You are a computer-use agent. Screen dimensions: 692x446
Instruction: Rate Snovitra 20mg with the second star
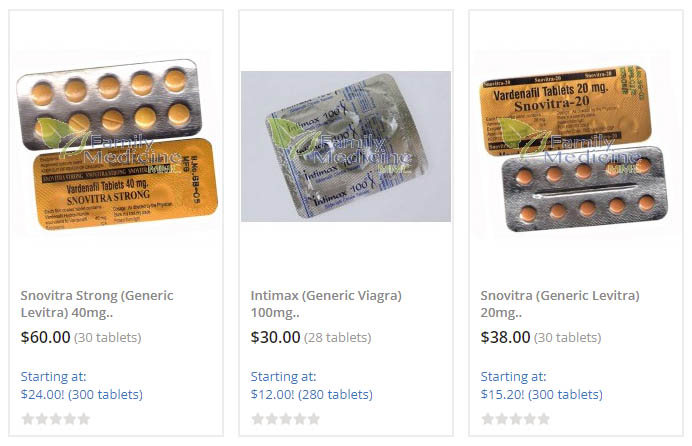tap(502, 419)
